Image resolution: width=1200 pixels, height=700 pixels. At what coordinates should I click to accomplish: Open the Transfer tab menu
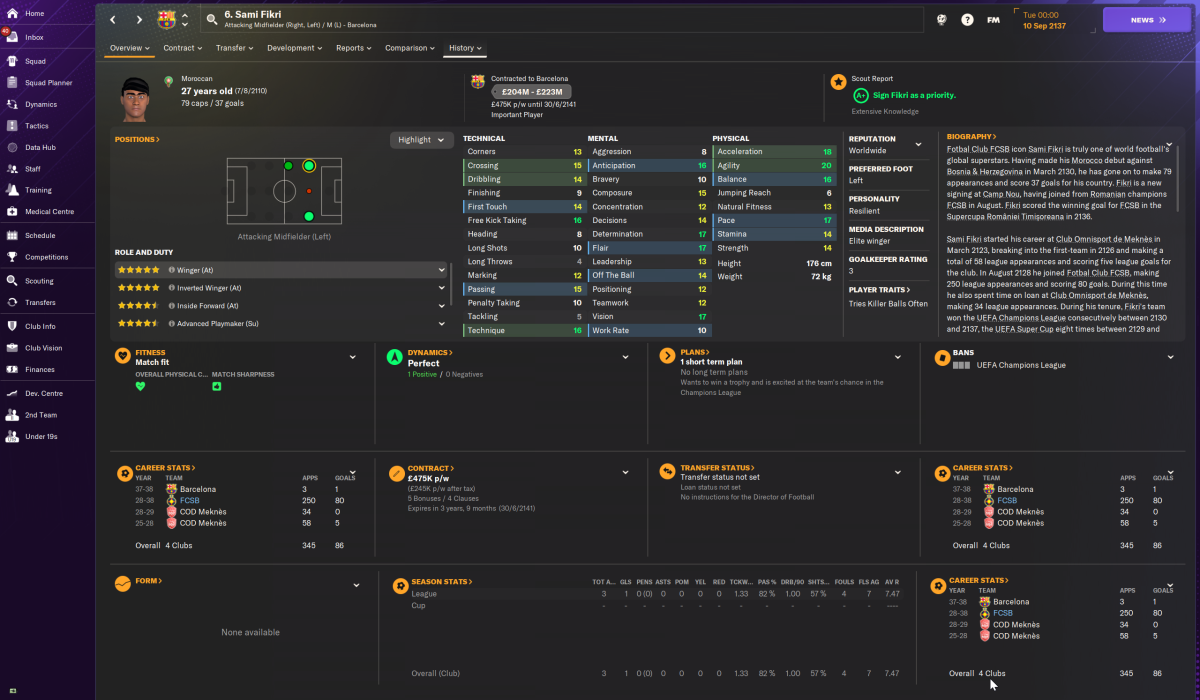point(234,48)
